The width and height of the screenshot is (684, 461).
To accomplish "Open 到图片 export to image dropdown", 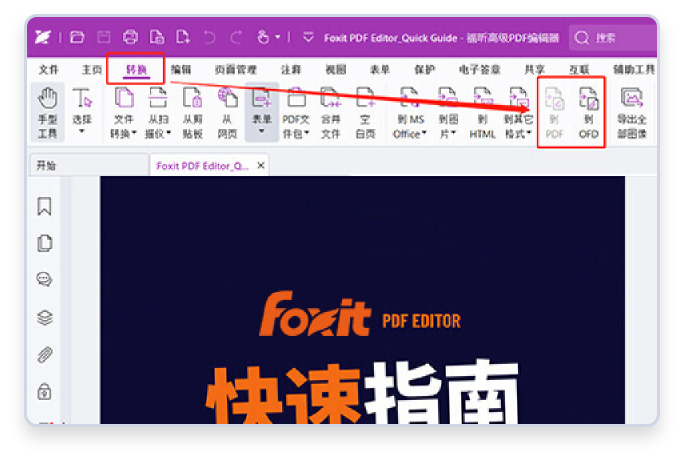I will pyautogui.click(x=448, y=113).
